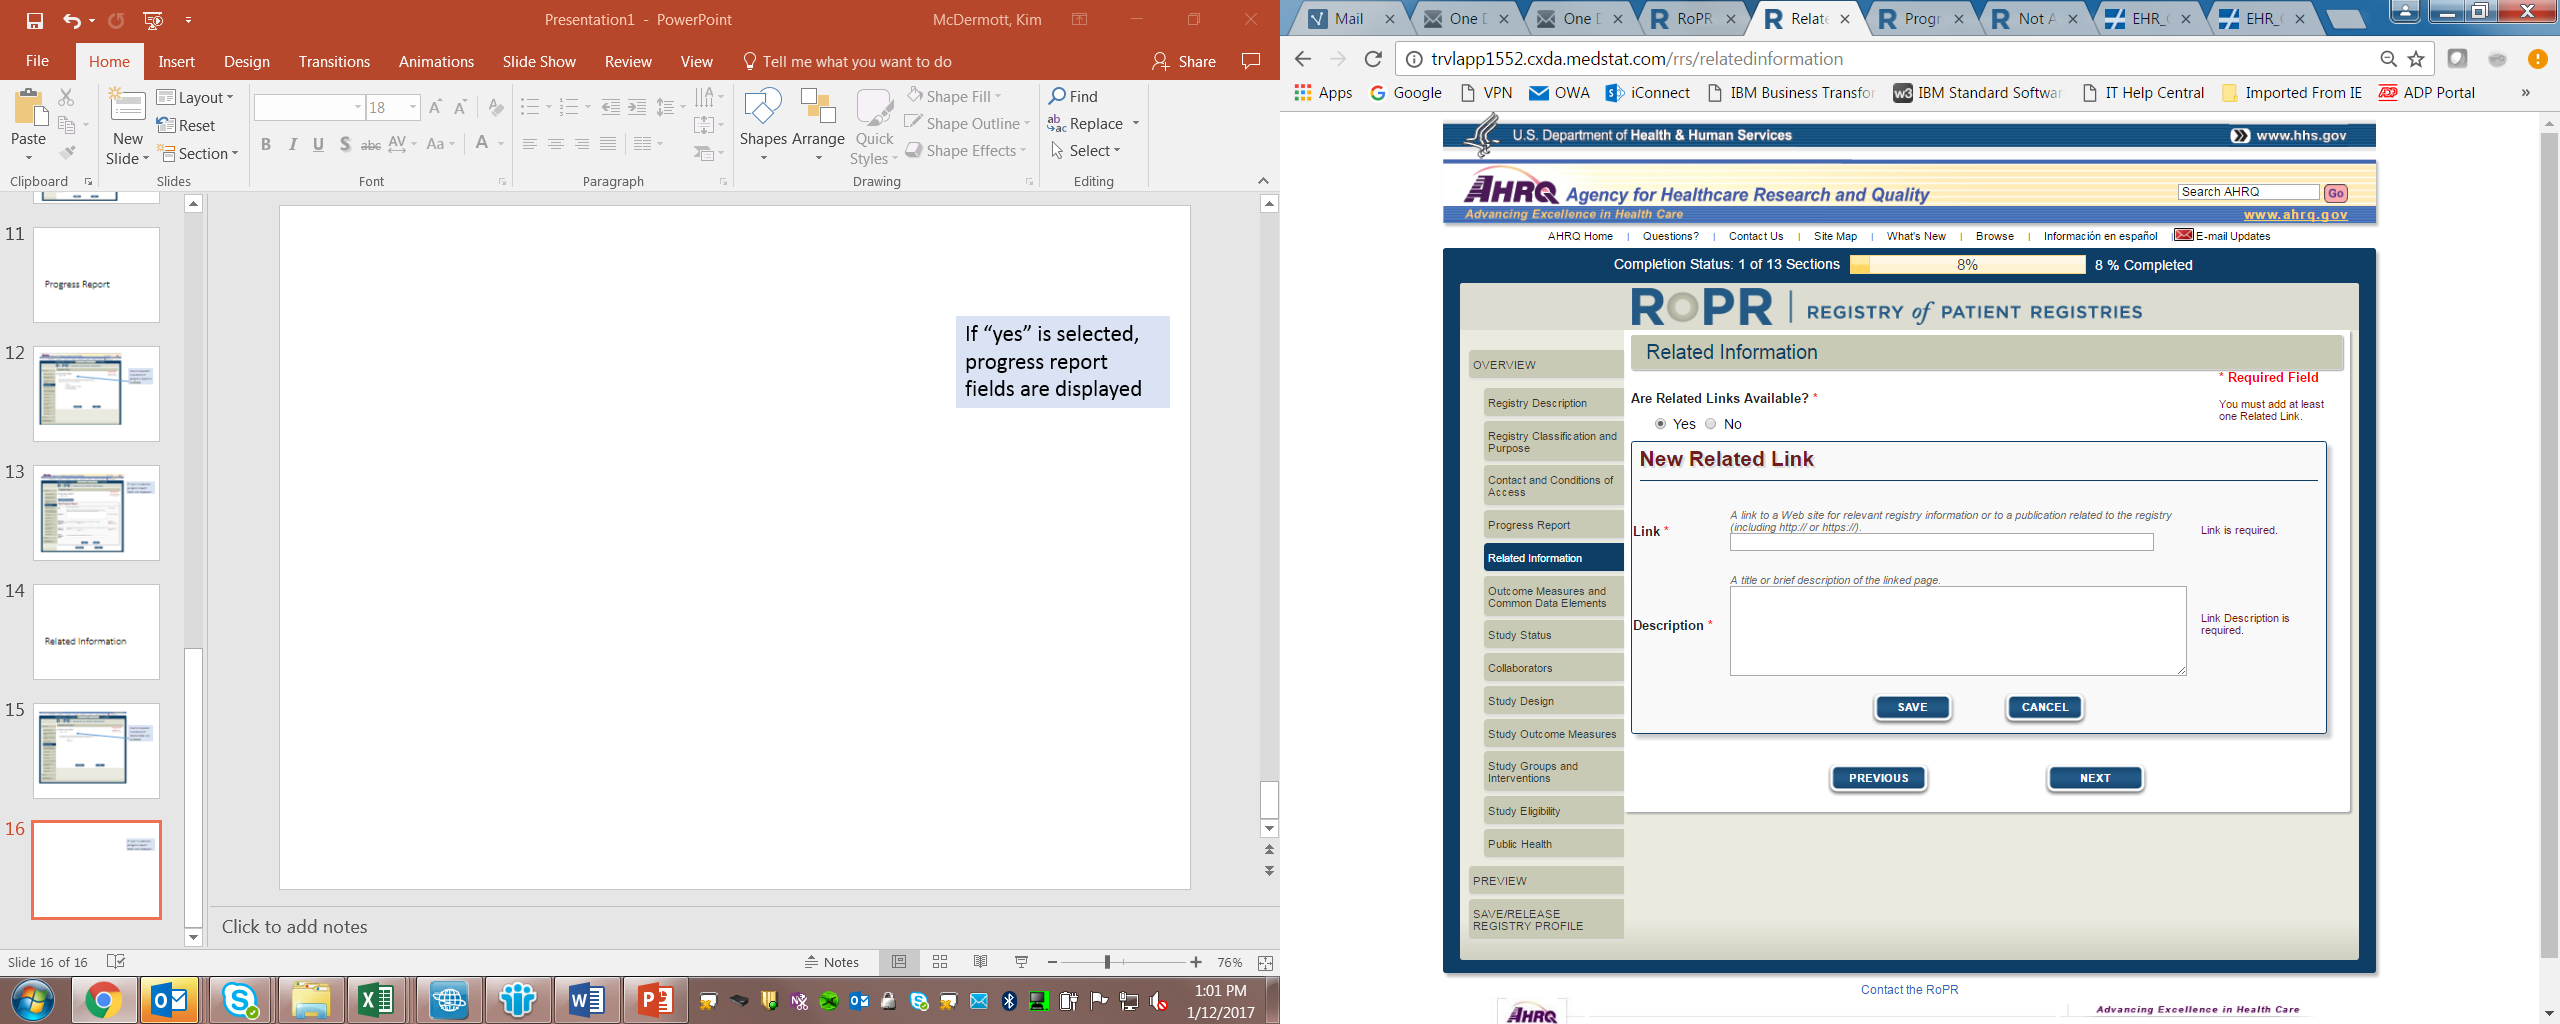The width and height of the screenshot is (2560, 1024).
Task: Toggle center text alignment
Action: coord(556,144)
